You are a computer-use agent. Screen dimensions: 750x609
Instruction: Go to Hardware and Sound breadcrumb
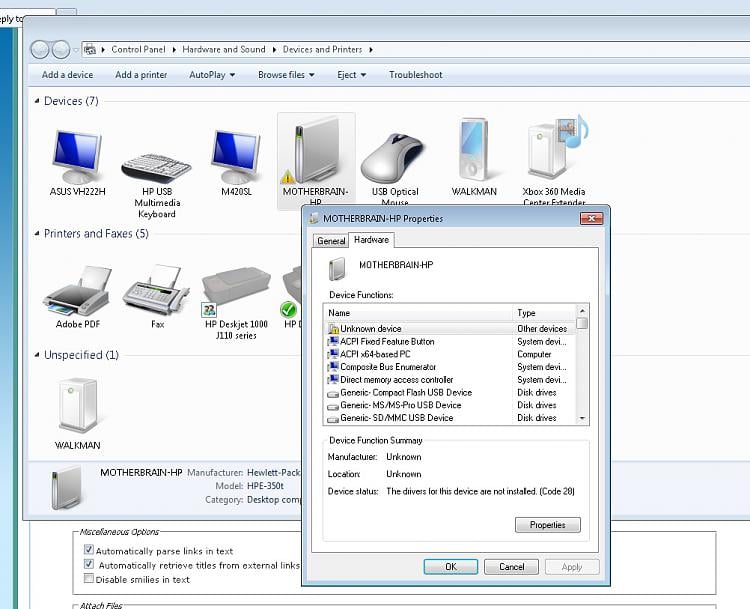tap(223, 49)
